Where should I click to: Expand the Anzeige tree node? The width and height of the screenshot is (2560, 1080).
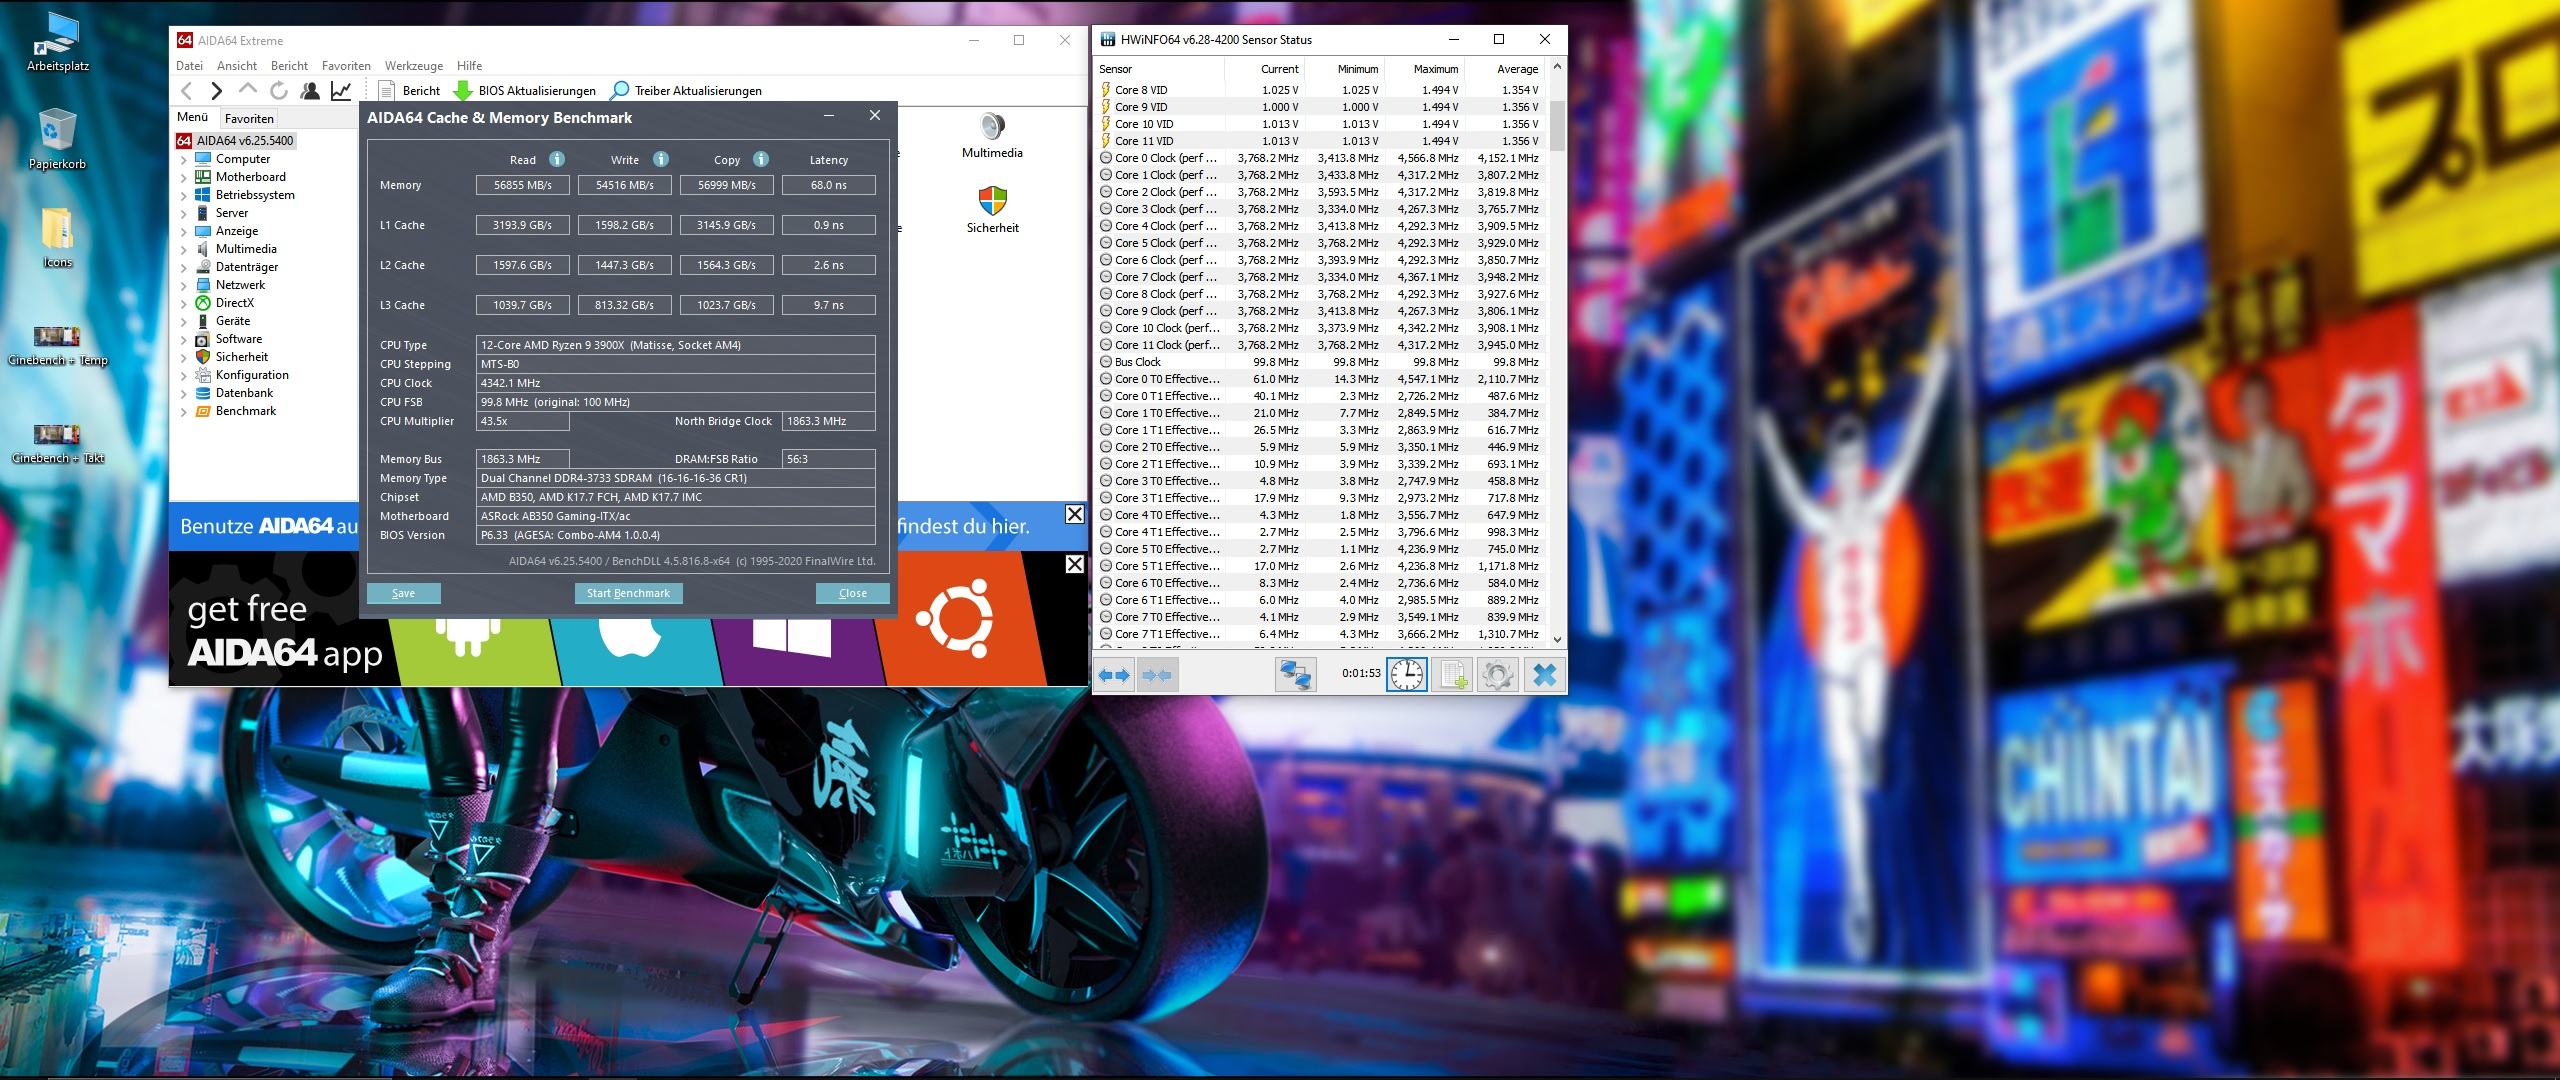[184, 231]
